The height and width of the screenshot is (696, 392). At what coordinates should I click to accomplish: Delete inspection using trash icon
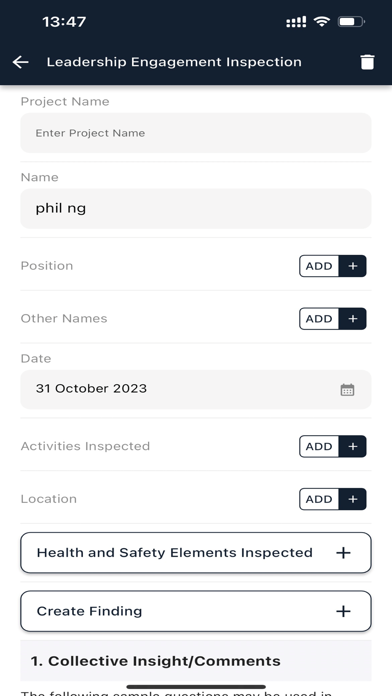(367, 62)
